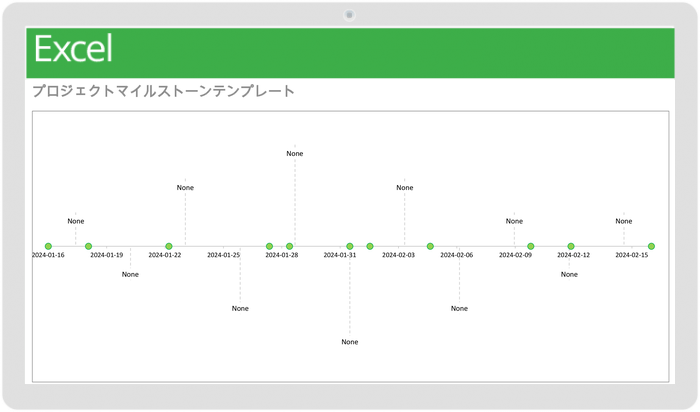Select the None label below 2024-02-12
This screenshot has height=412, width=700.
click(x=569, y=275)
